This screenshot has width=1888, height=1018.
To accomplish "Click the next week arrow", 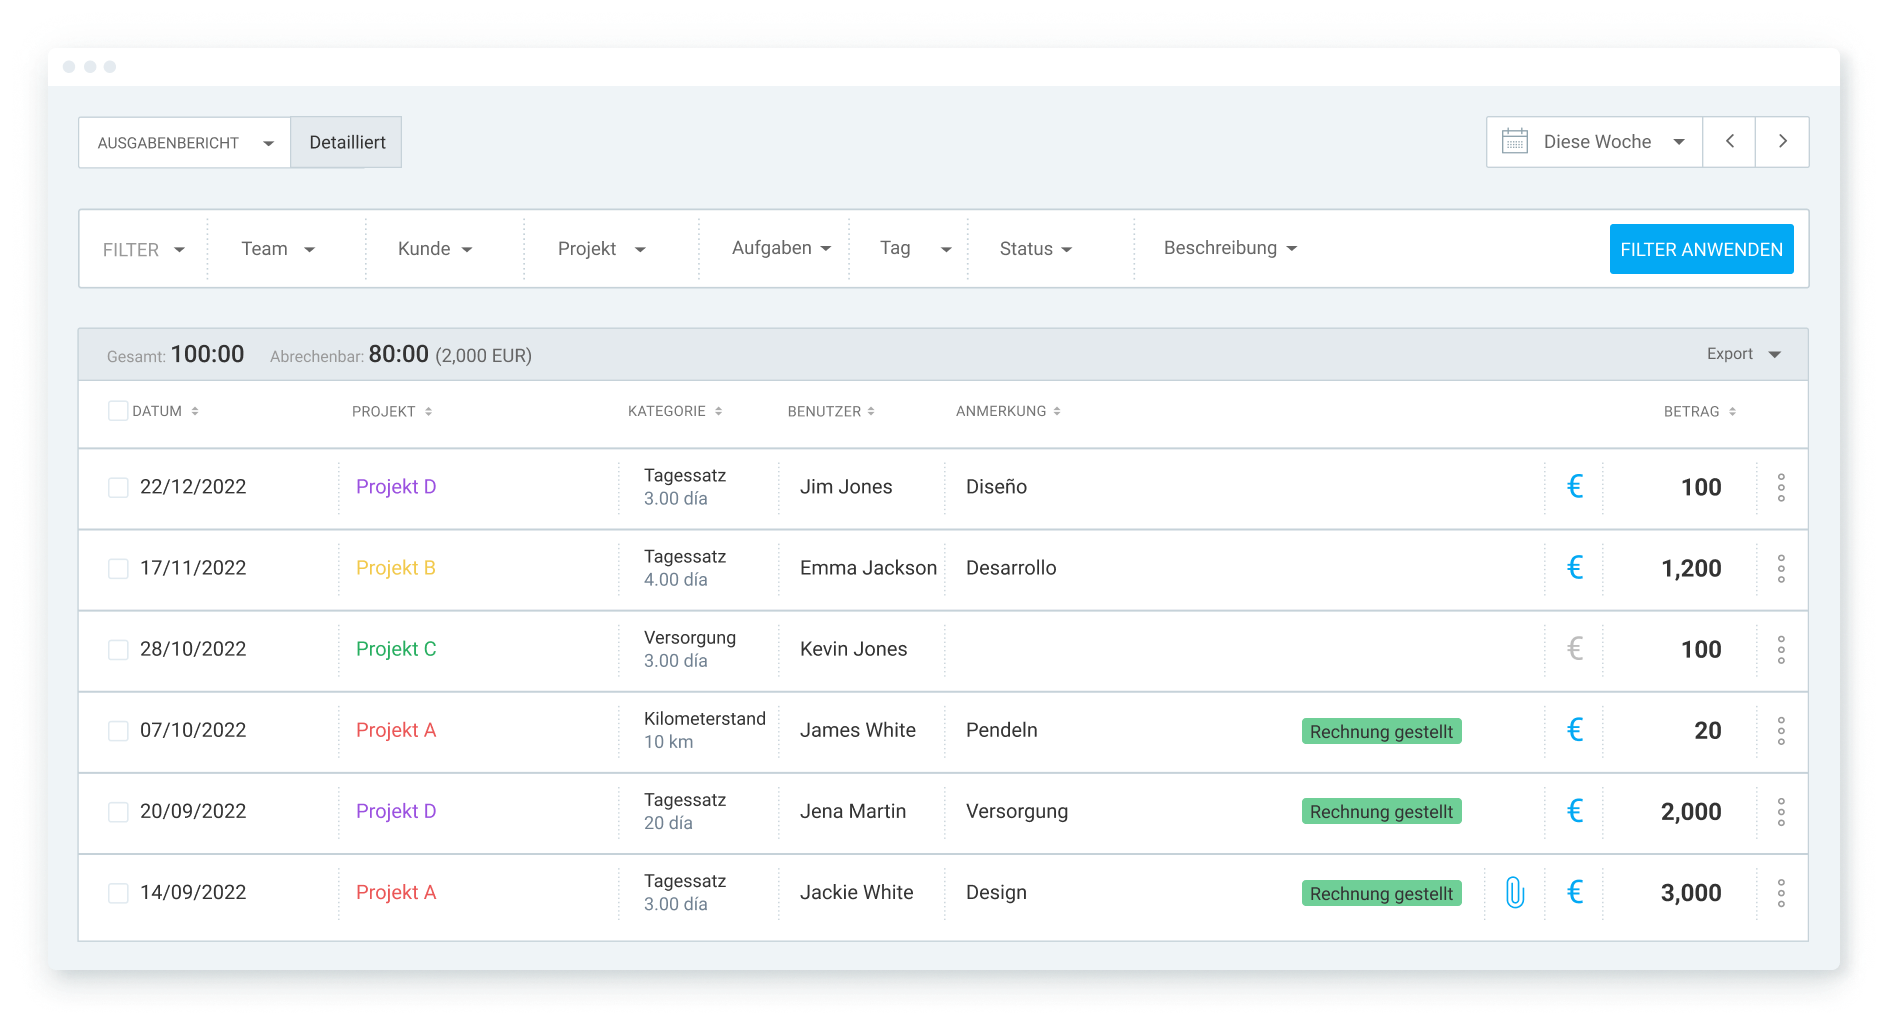I will pos(1783,141).
